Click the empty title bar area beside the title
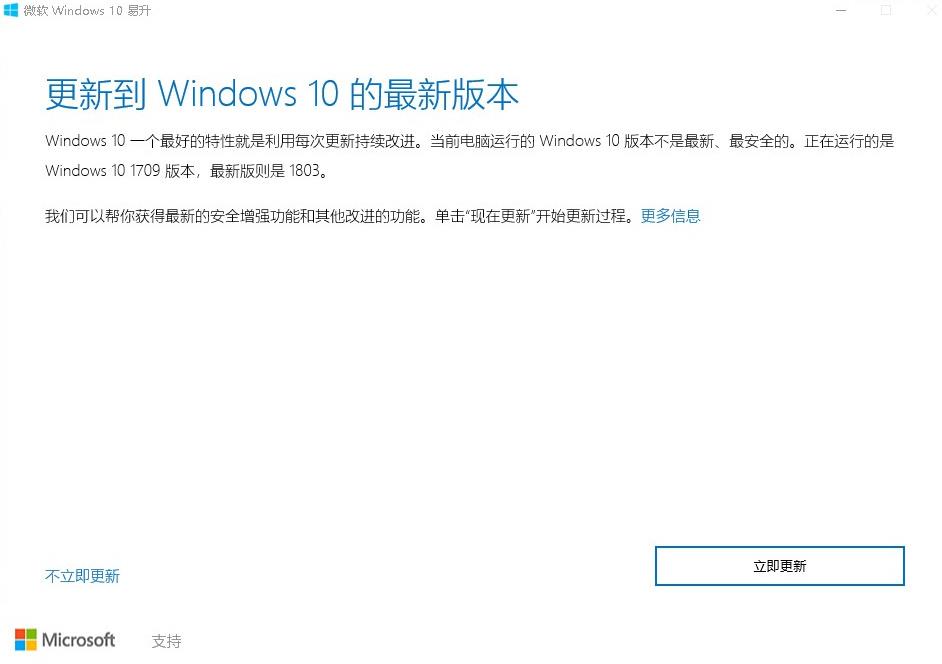 coord(481,10)
